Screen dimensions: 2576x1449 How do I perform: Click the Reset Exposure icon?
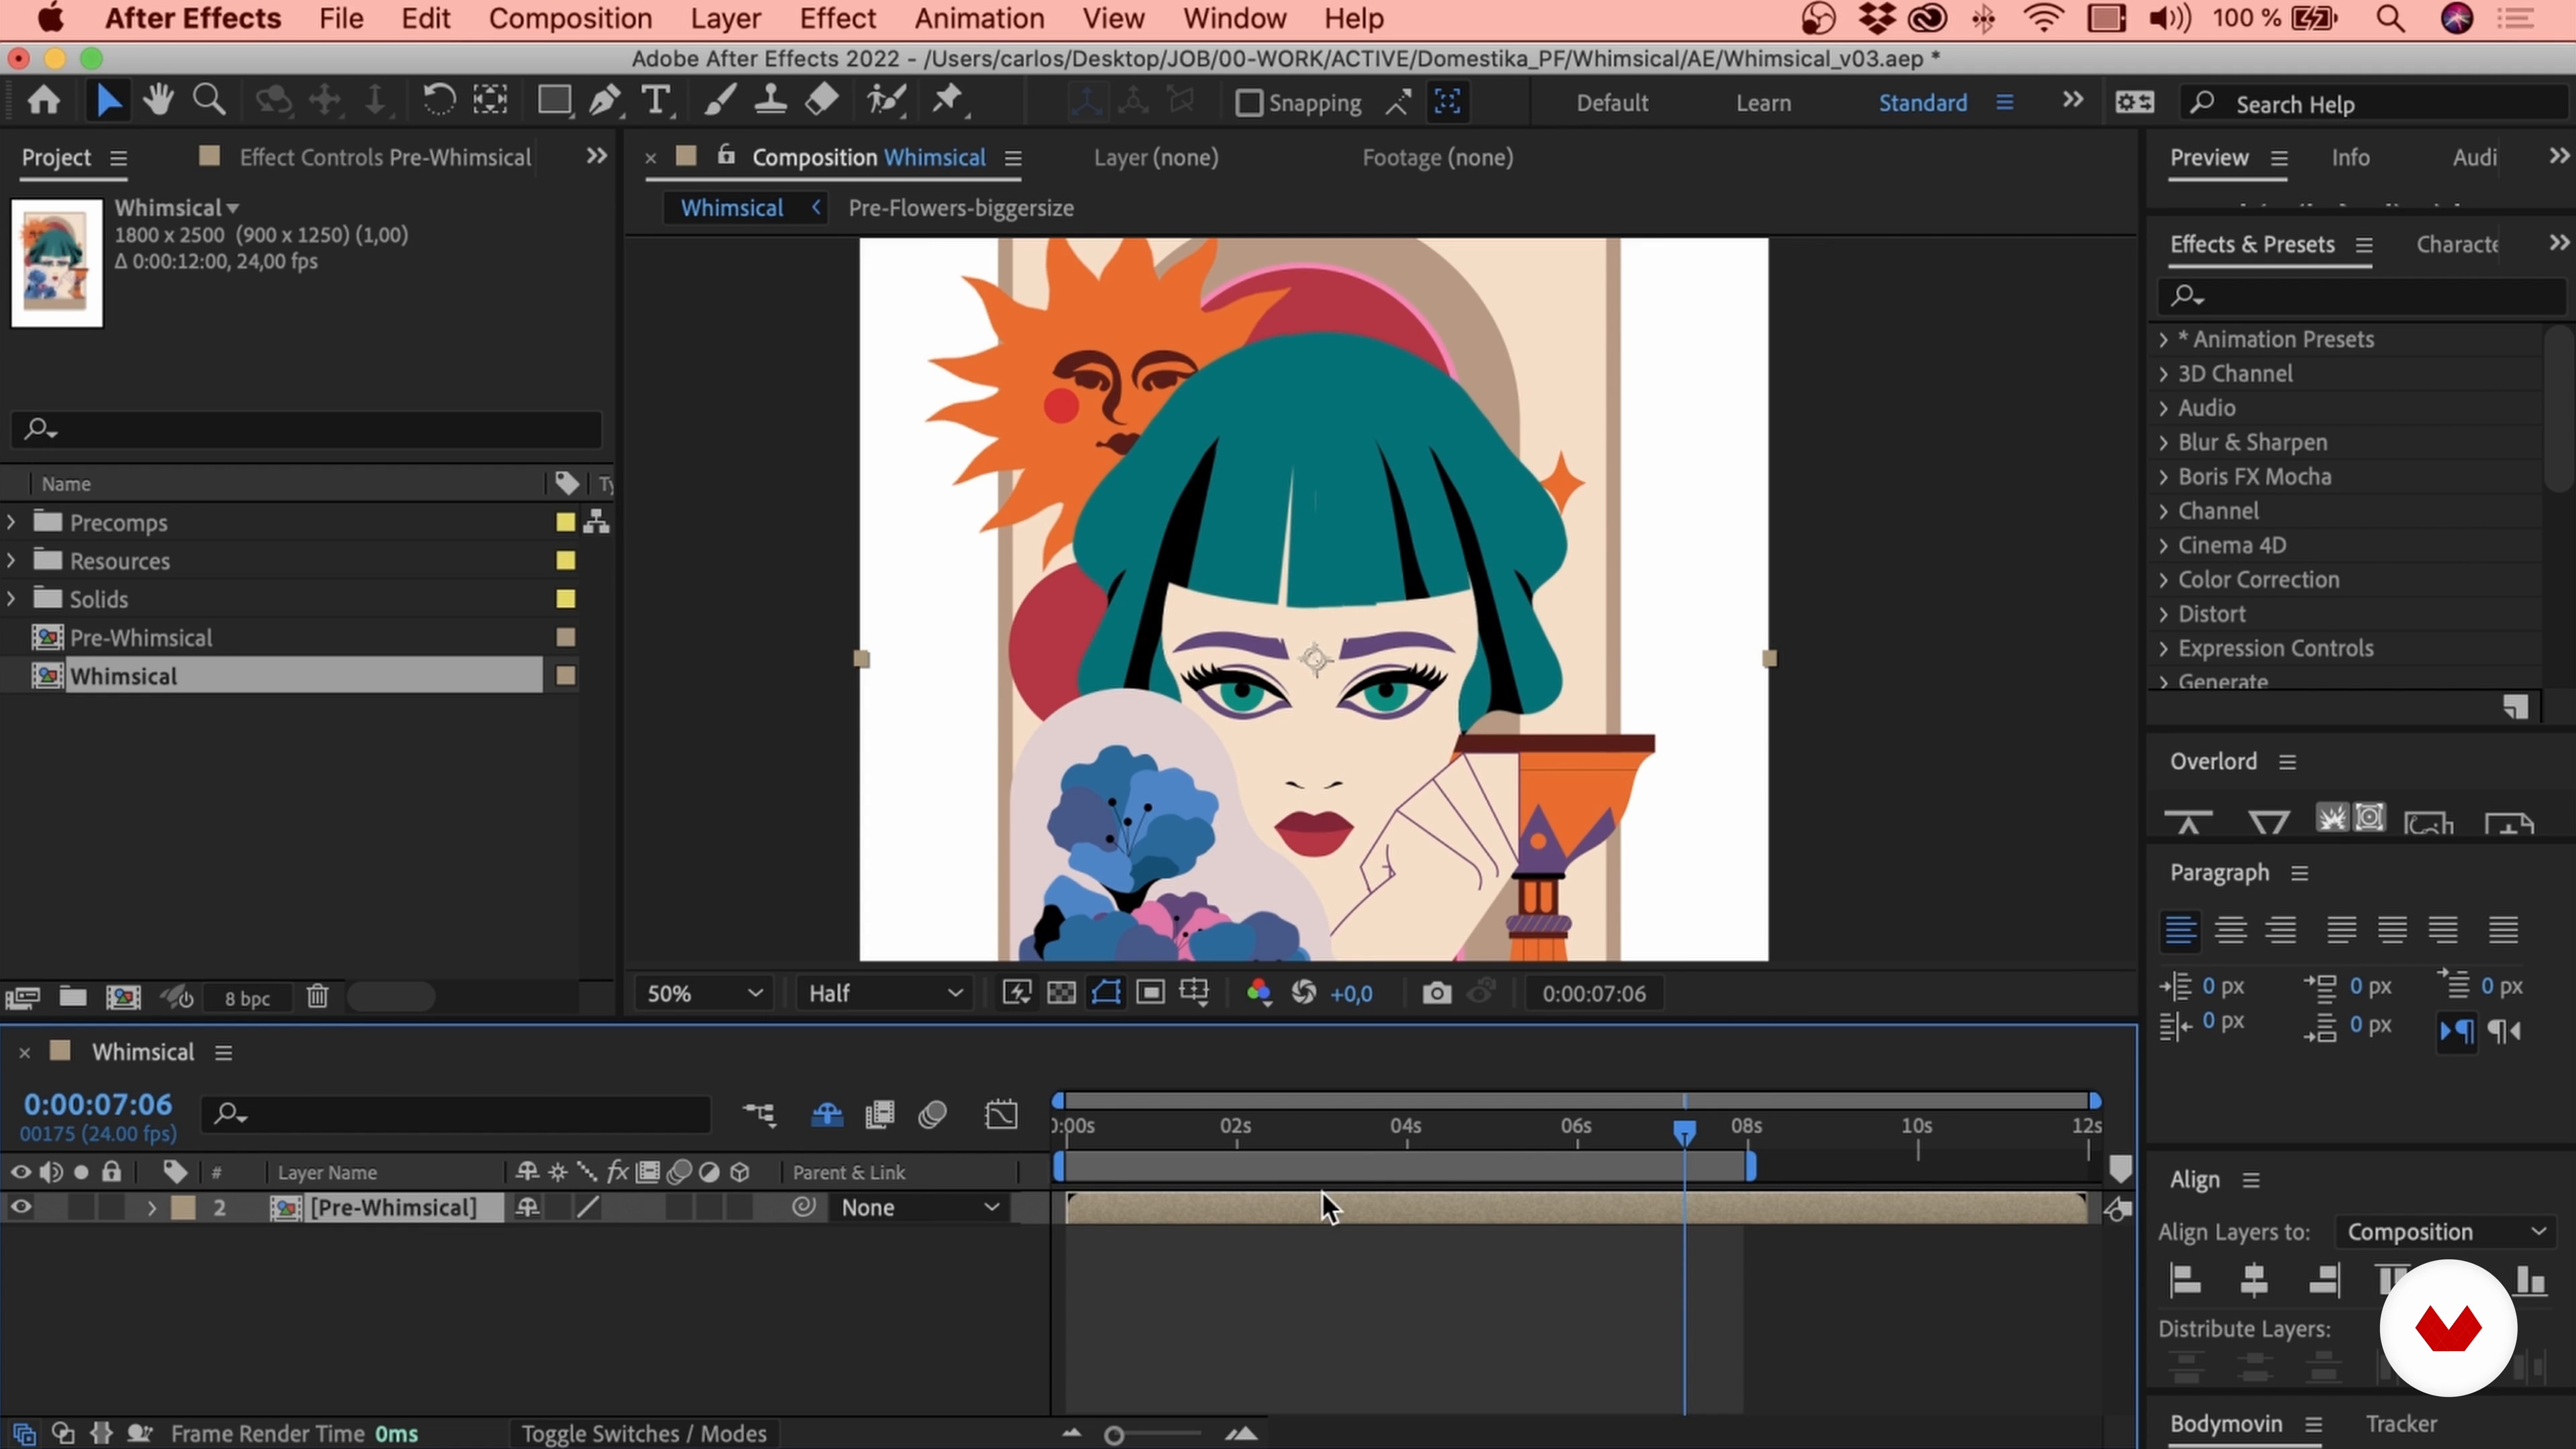[1303, 993]
